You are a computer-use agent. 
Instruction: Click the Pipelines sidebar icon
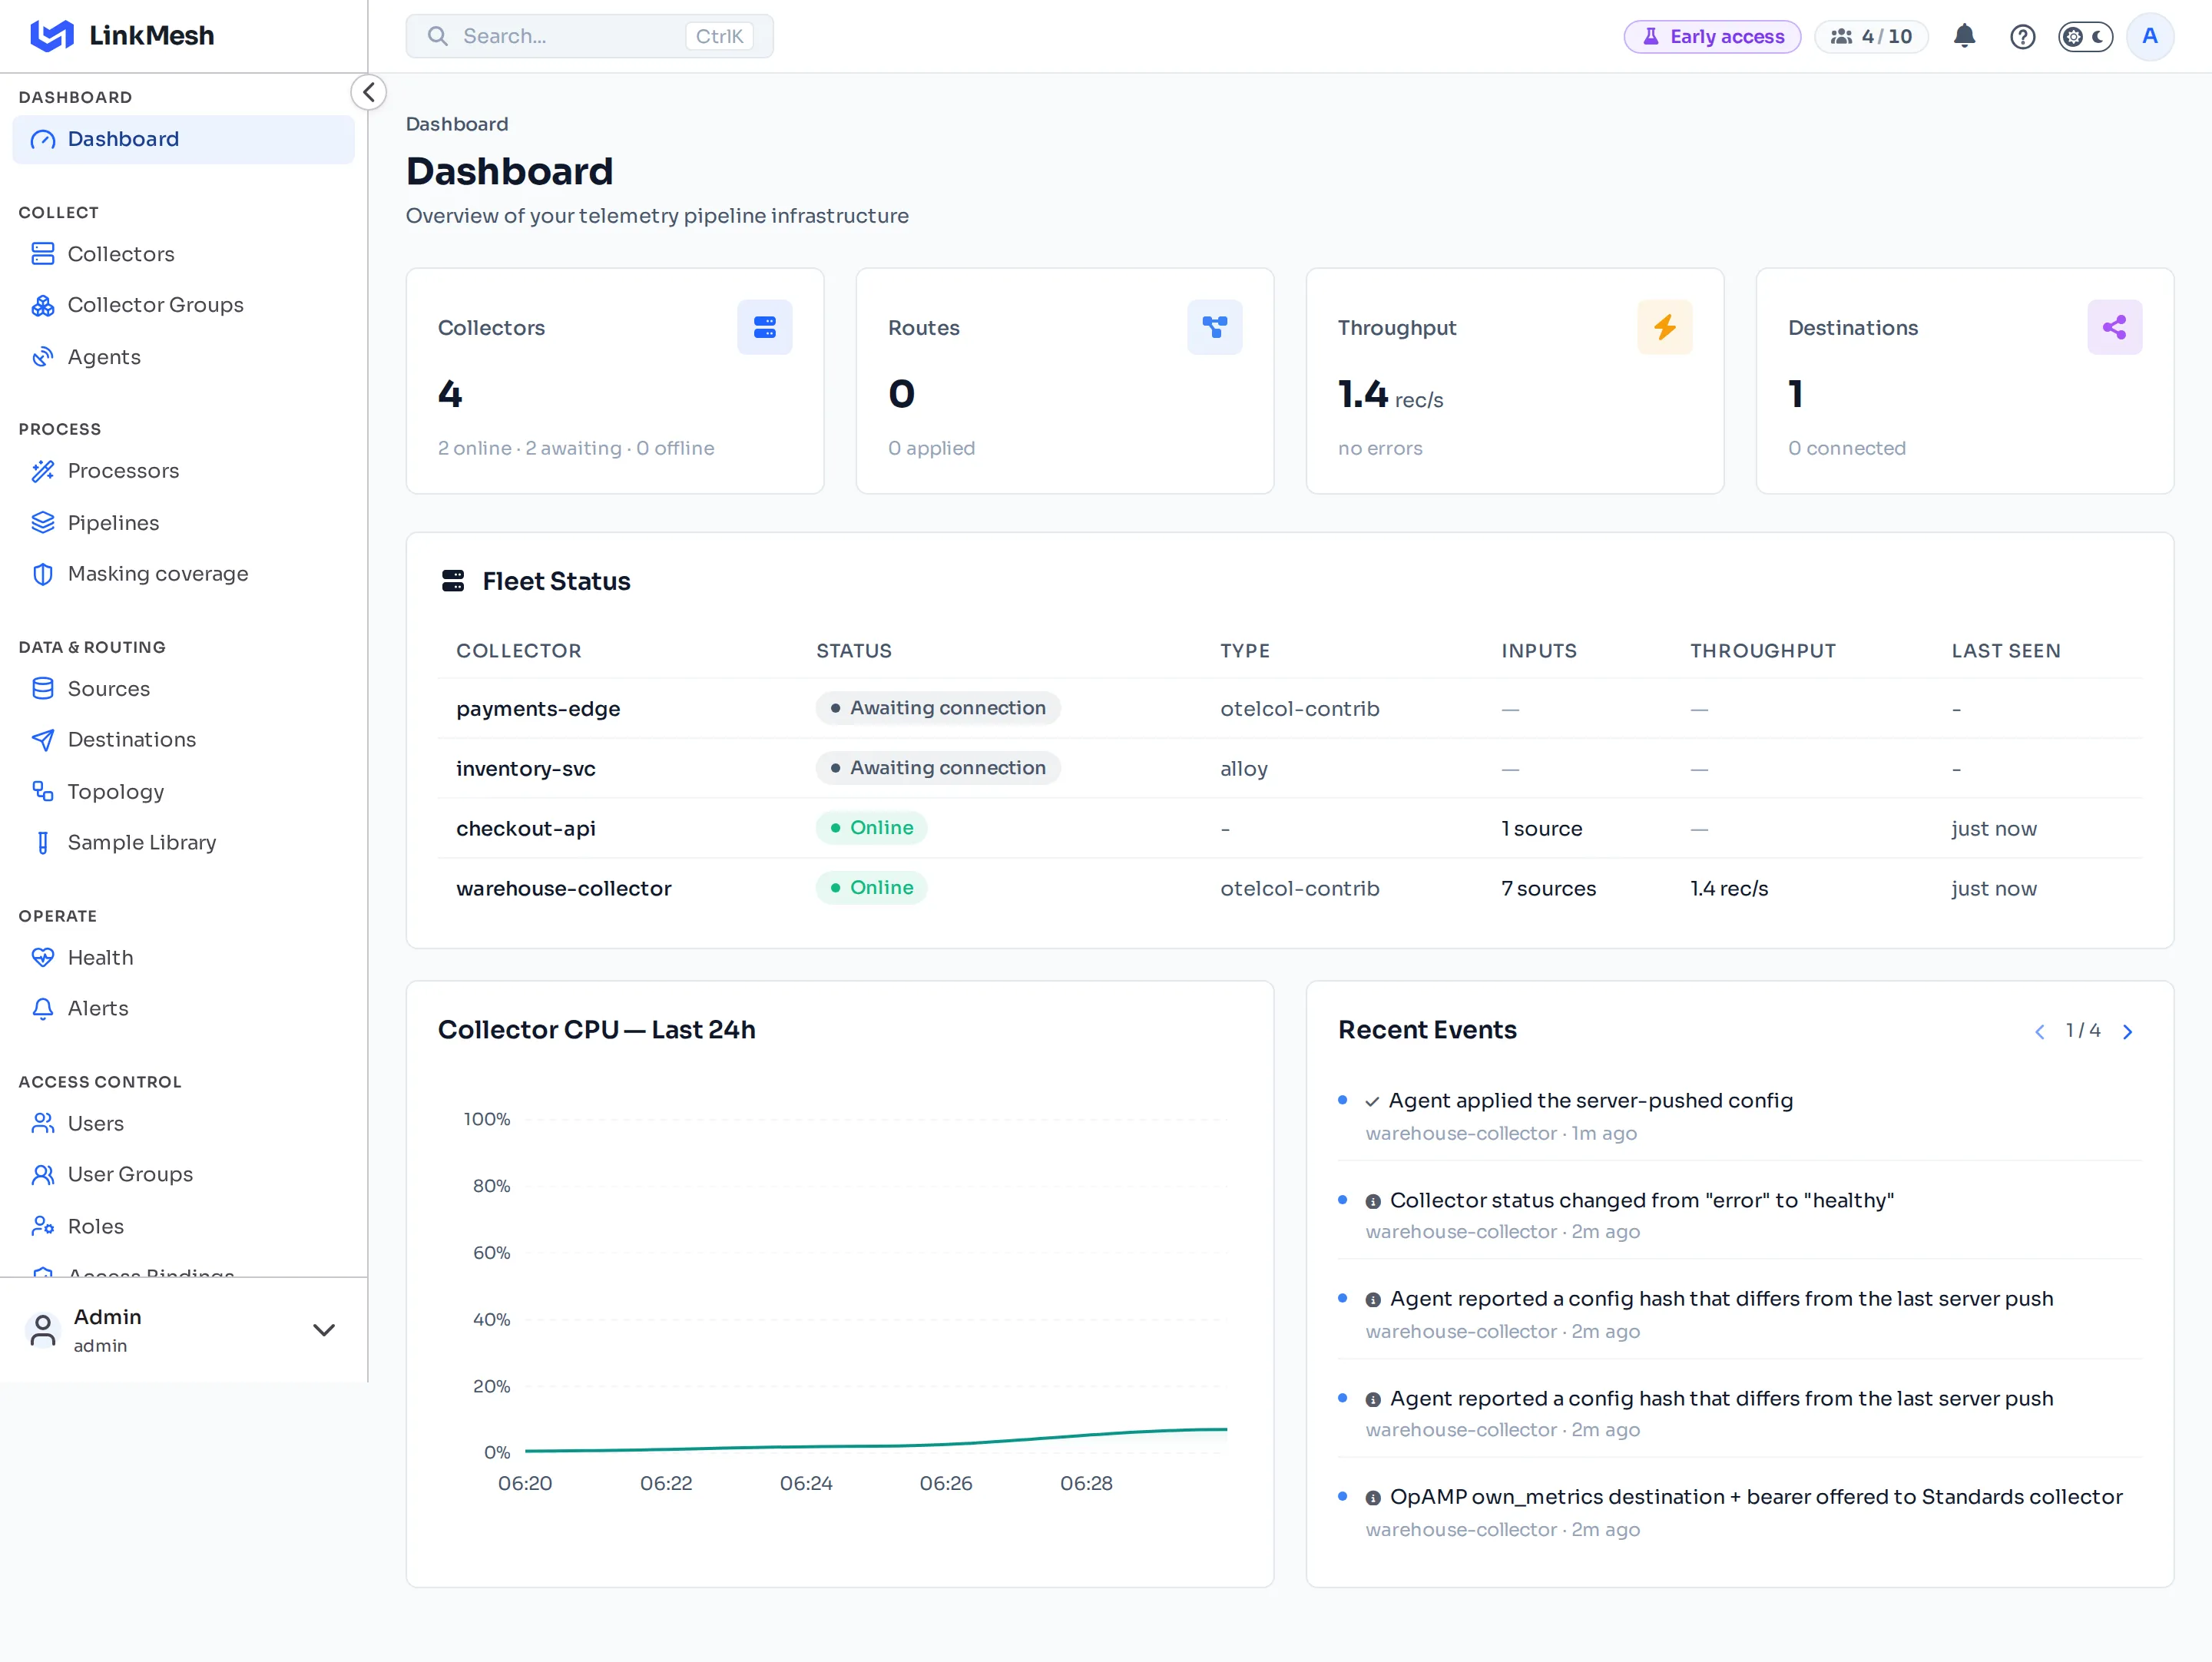[x=43, y=523]
